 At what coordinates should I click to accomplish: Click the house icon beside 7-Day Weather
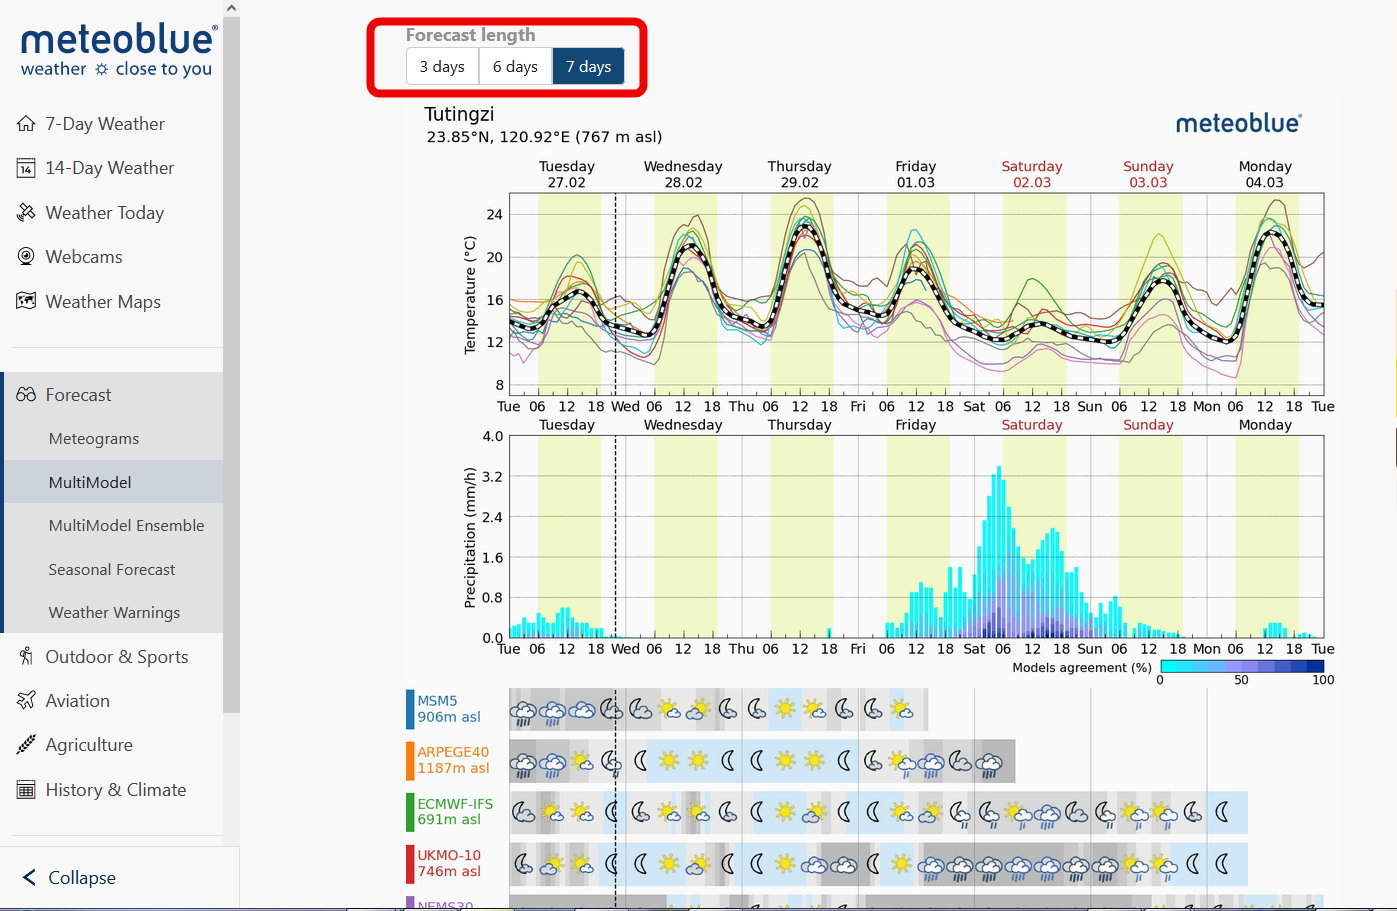click(26, 124)
